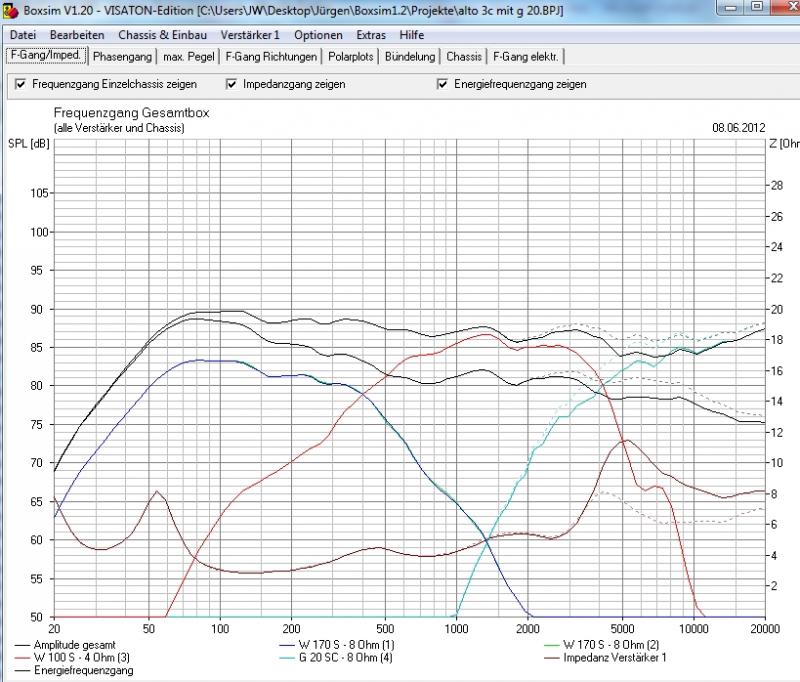
Task: Switch to the F-Gang elektr. tab
Action: [526, 57]
